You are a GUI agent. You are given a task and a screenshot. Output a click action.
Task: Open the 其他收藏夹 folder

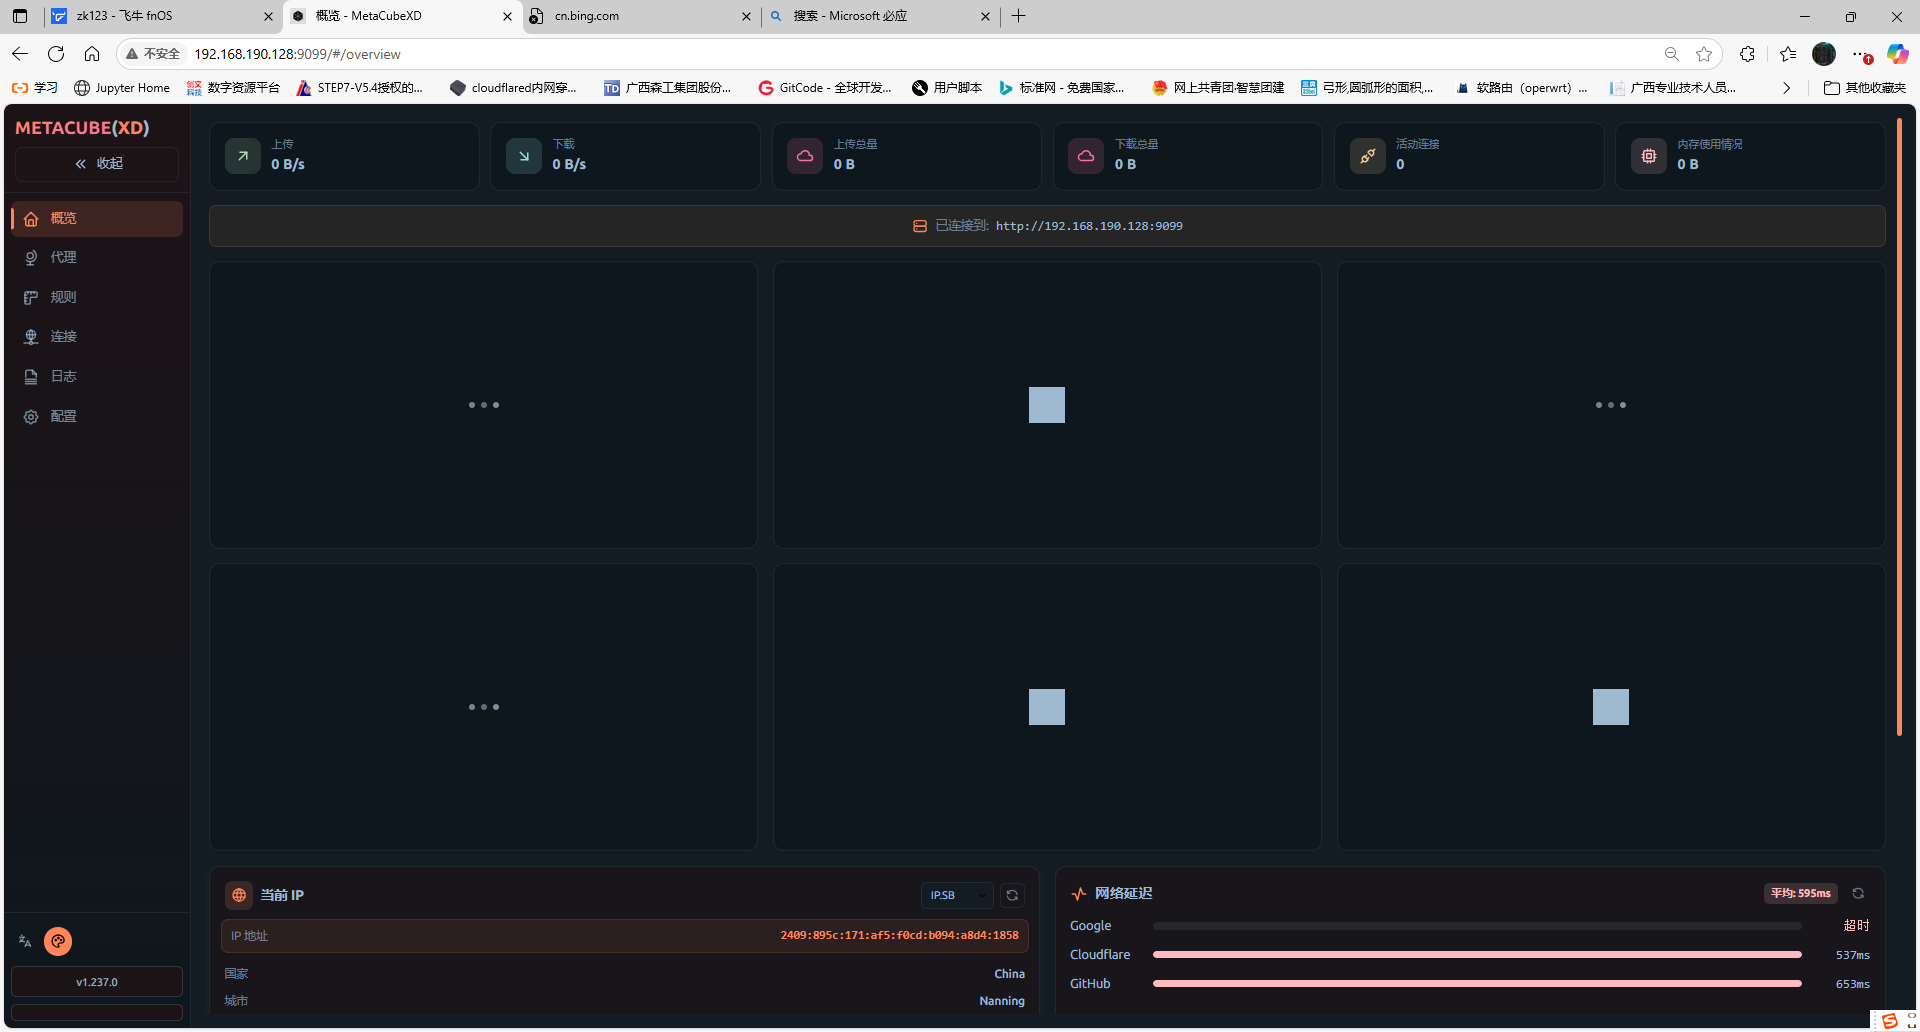coord(1865,88)
